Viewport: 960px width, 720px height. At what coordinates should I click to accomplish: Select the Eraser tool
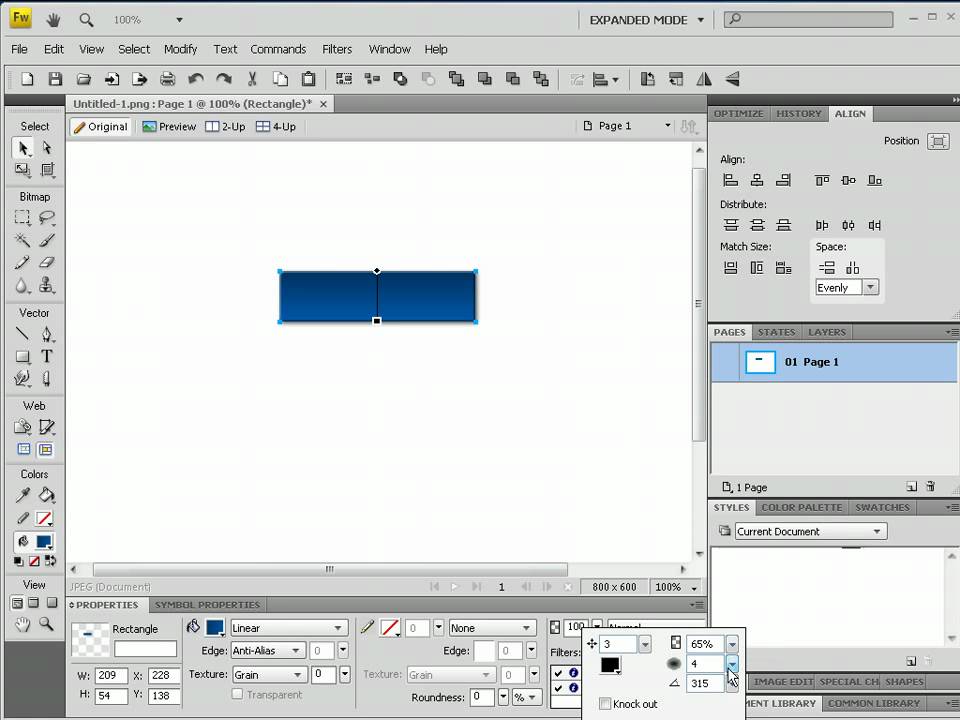point(47,263)
